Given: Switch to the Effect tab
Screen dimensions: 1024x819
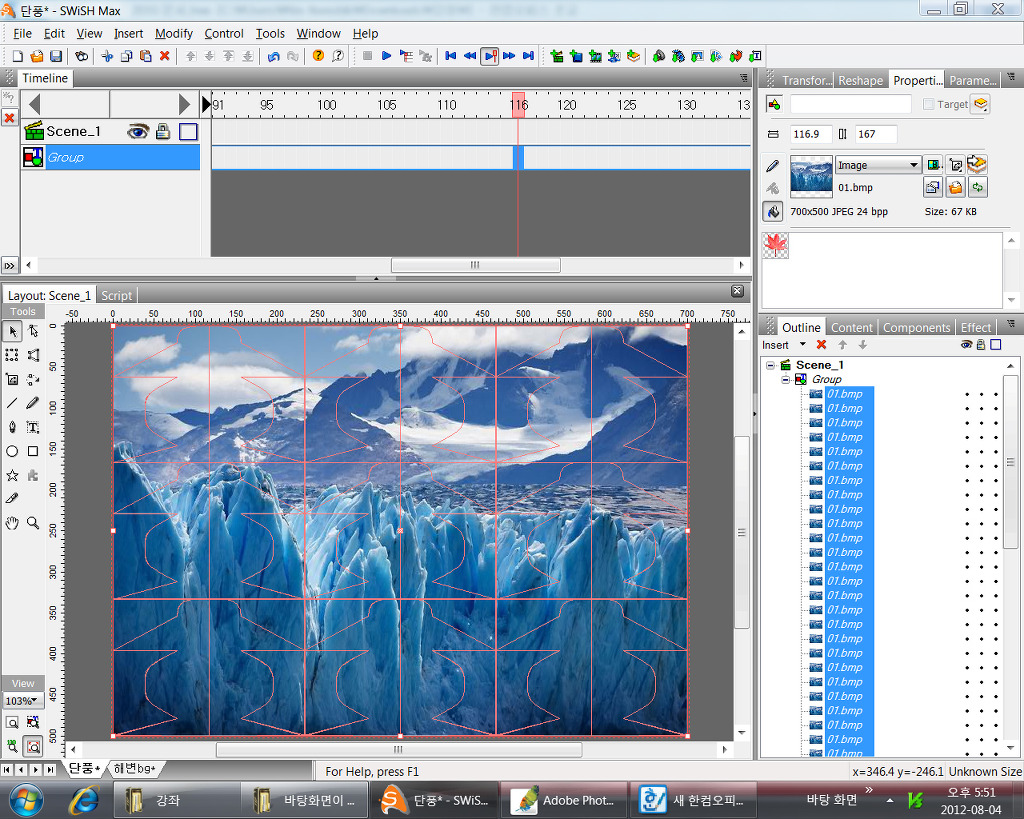Looking at the screenshot, I should (976, 327).
